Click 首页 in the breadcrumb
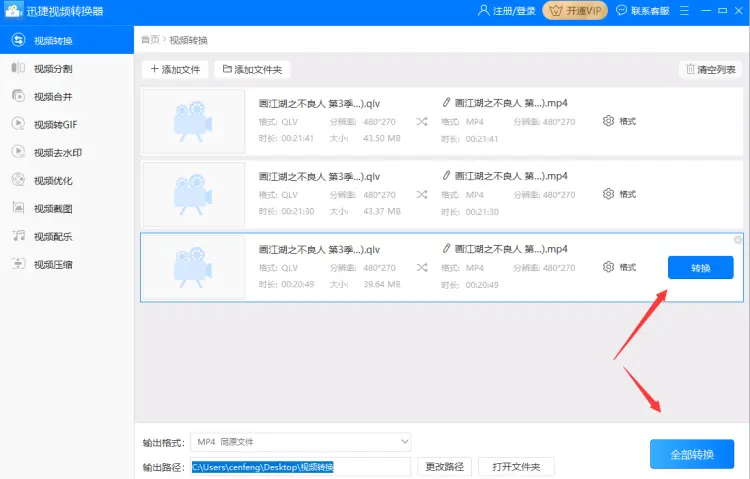The height and width of the screenshot is (479, 750). pyautogui.click(x=150, y=40)
